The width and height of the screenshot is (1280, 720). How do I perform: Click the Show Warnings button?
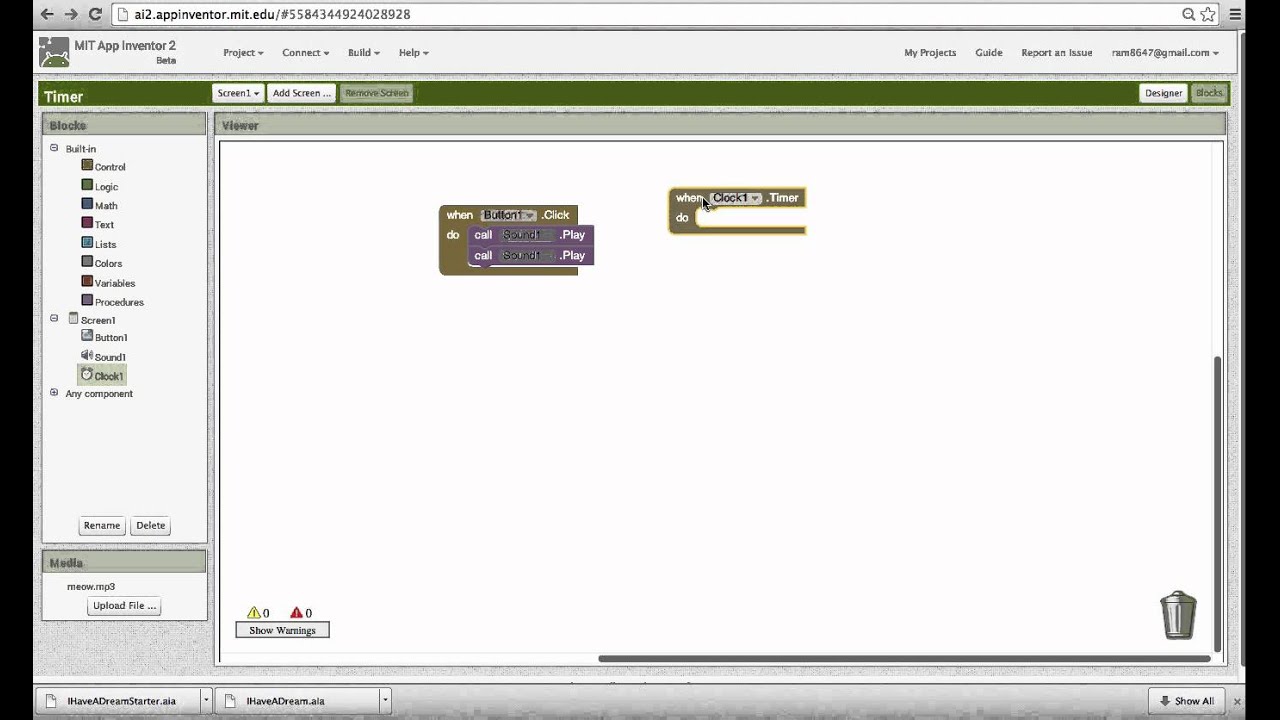(282, 630)
